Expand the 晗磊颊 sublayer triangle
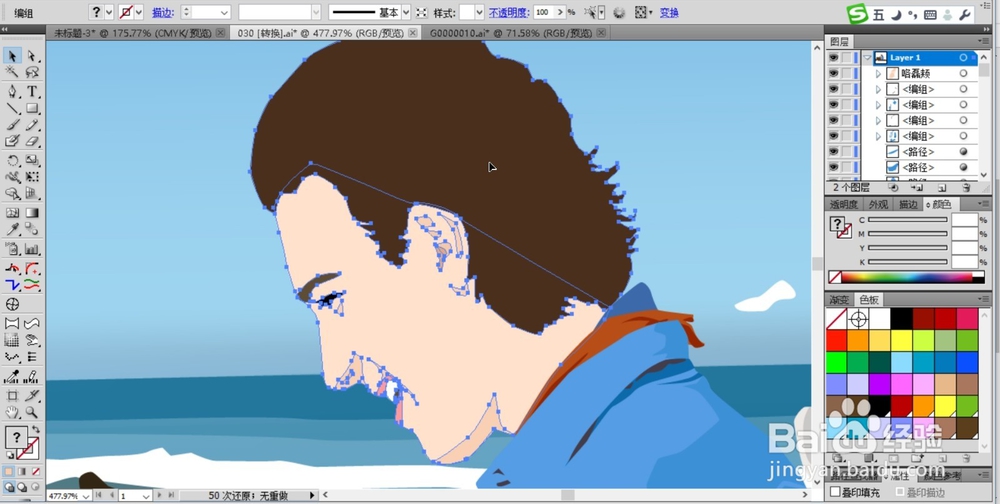The height and width of the screenshot is (504, 1000). pyautogui.click(x=878, y=73)
